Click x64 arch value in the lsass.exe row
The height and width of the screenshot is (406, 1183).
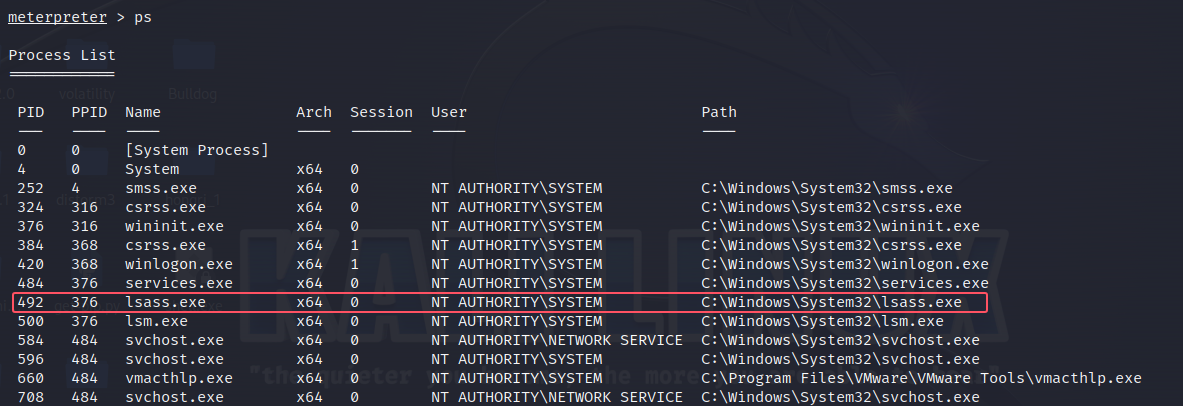coord(309,302)
